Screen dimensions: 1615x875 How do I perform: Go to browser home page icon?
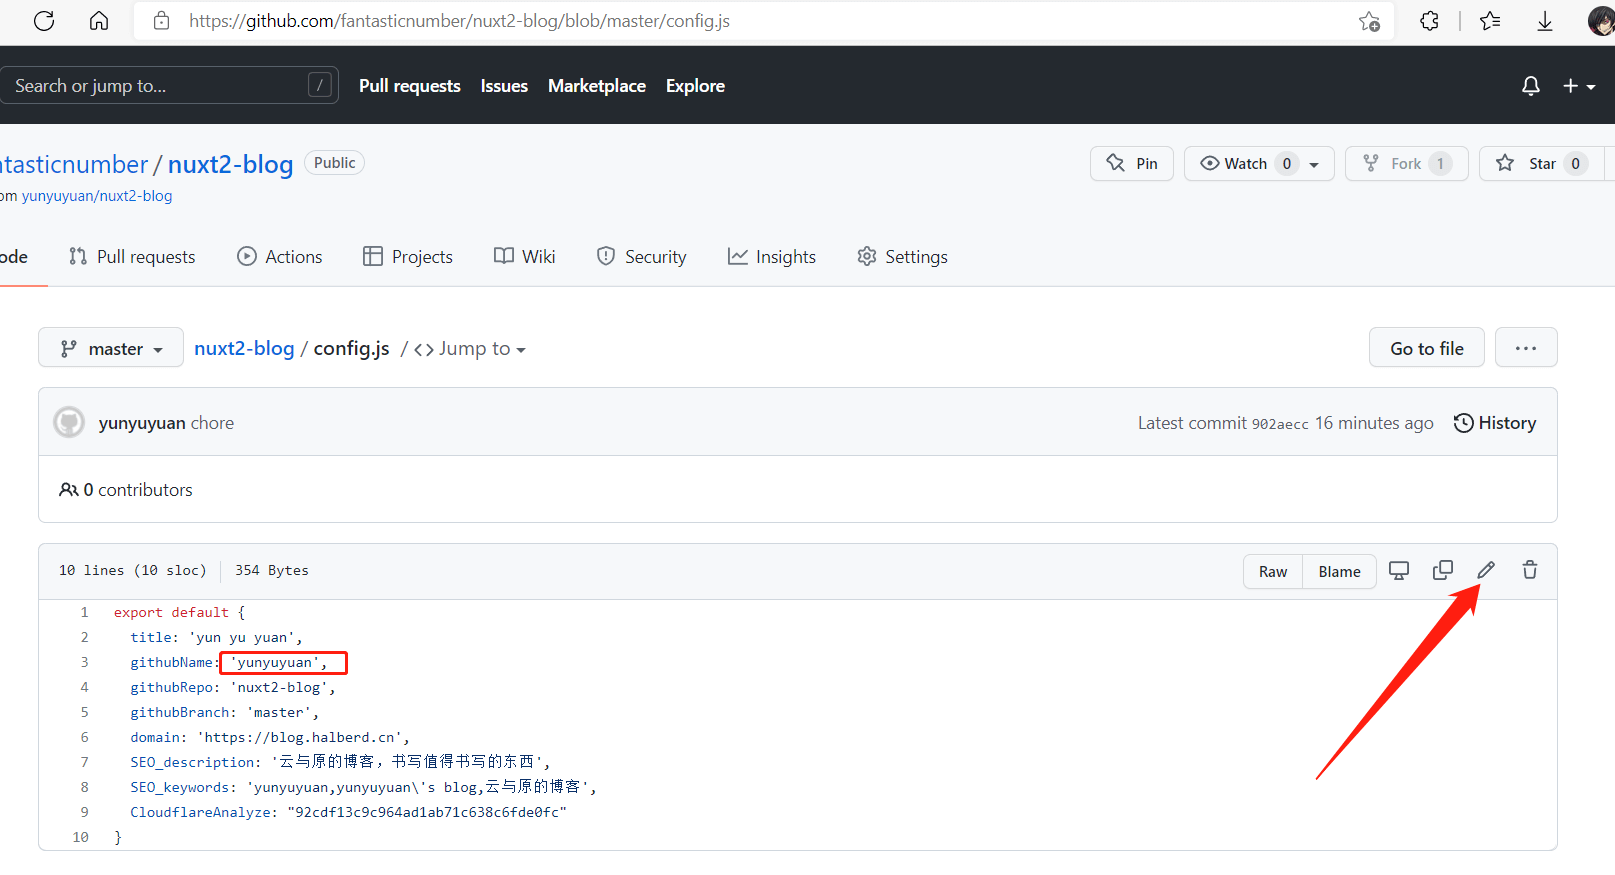[99, 21]
